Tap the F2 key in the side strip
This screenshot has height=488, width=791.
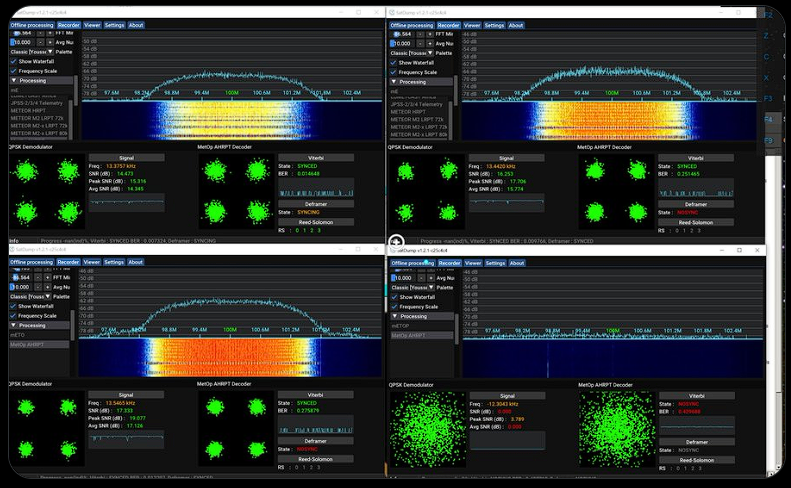coord(768,15)
